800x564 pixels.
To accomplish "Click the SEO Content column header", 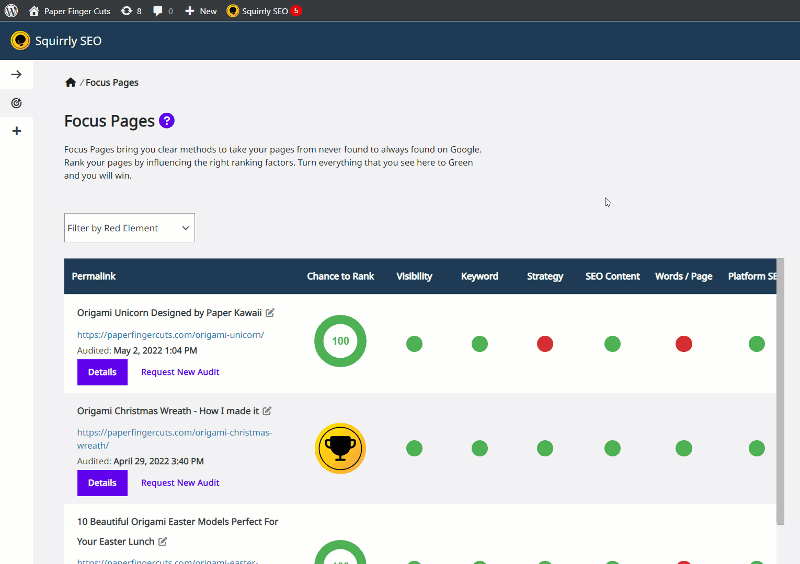I will coord(612,276).
